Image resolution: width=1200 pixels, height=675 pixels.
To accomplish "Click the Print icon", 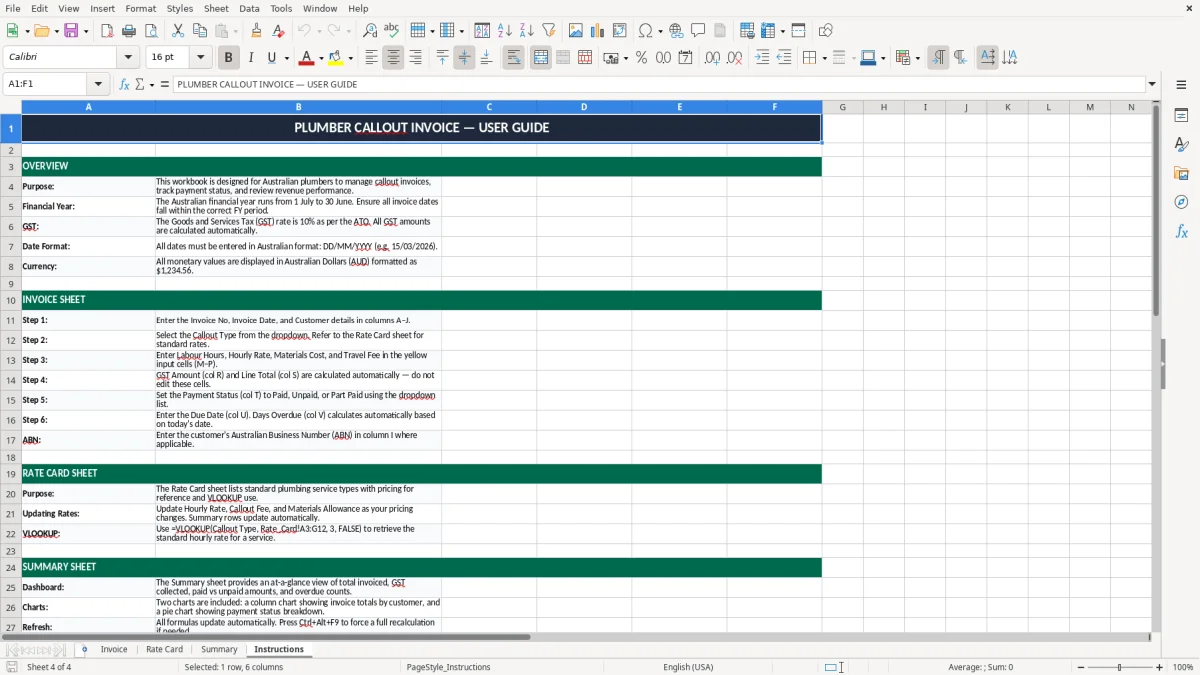I will coord(128,31).
